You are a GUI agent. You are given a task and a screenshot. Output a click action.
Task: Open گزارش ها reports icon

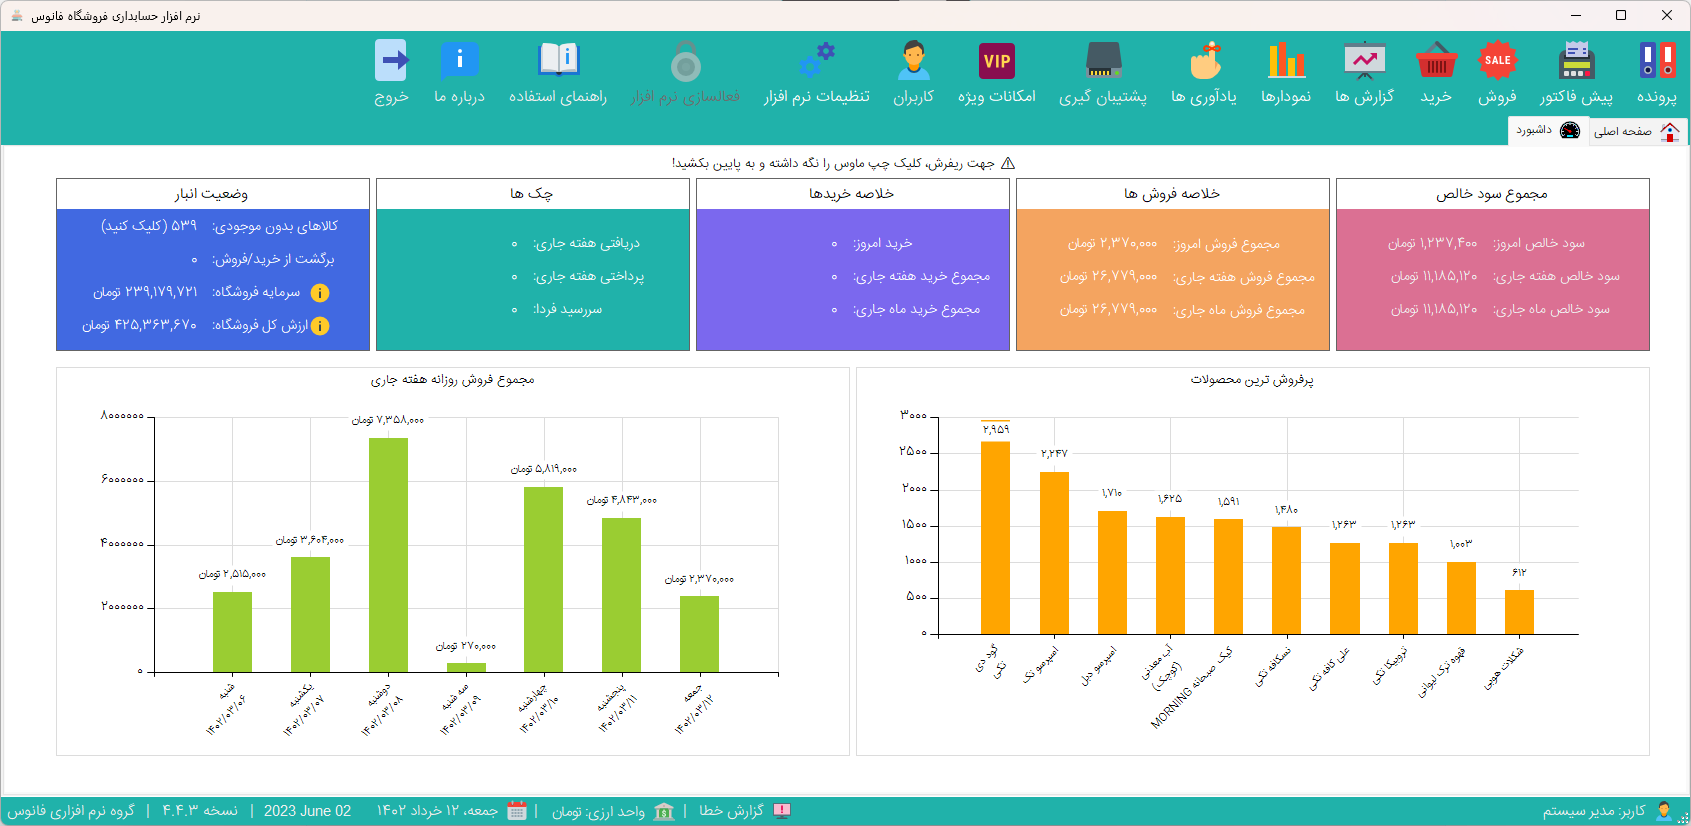point(1365,61)
